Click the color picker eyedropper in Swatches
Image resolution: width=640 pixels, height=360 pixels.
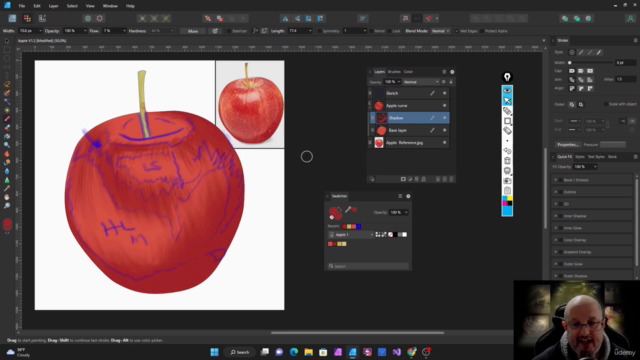[x=348, y=209]
